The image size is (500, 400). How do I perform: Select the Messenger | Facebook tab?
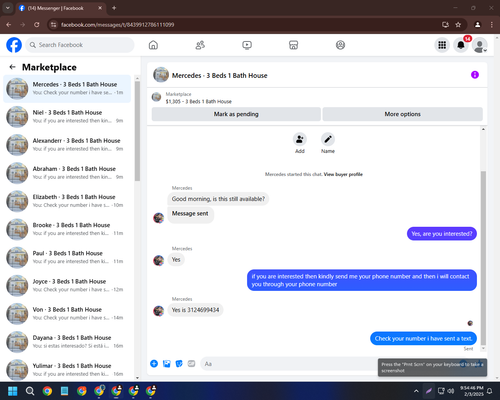coord(60,8)
